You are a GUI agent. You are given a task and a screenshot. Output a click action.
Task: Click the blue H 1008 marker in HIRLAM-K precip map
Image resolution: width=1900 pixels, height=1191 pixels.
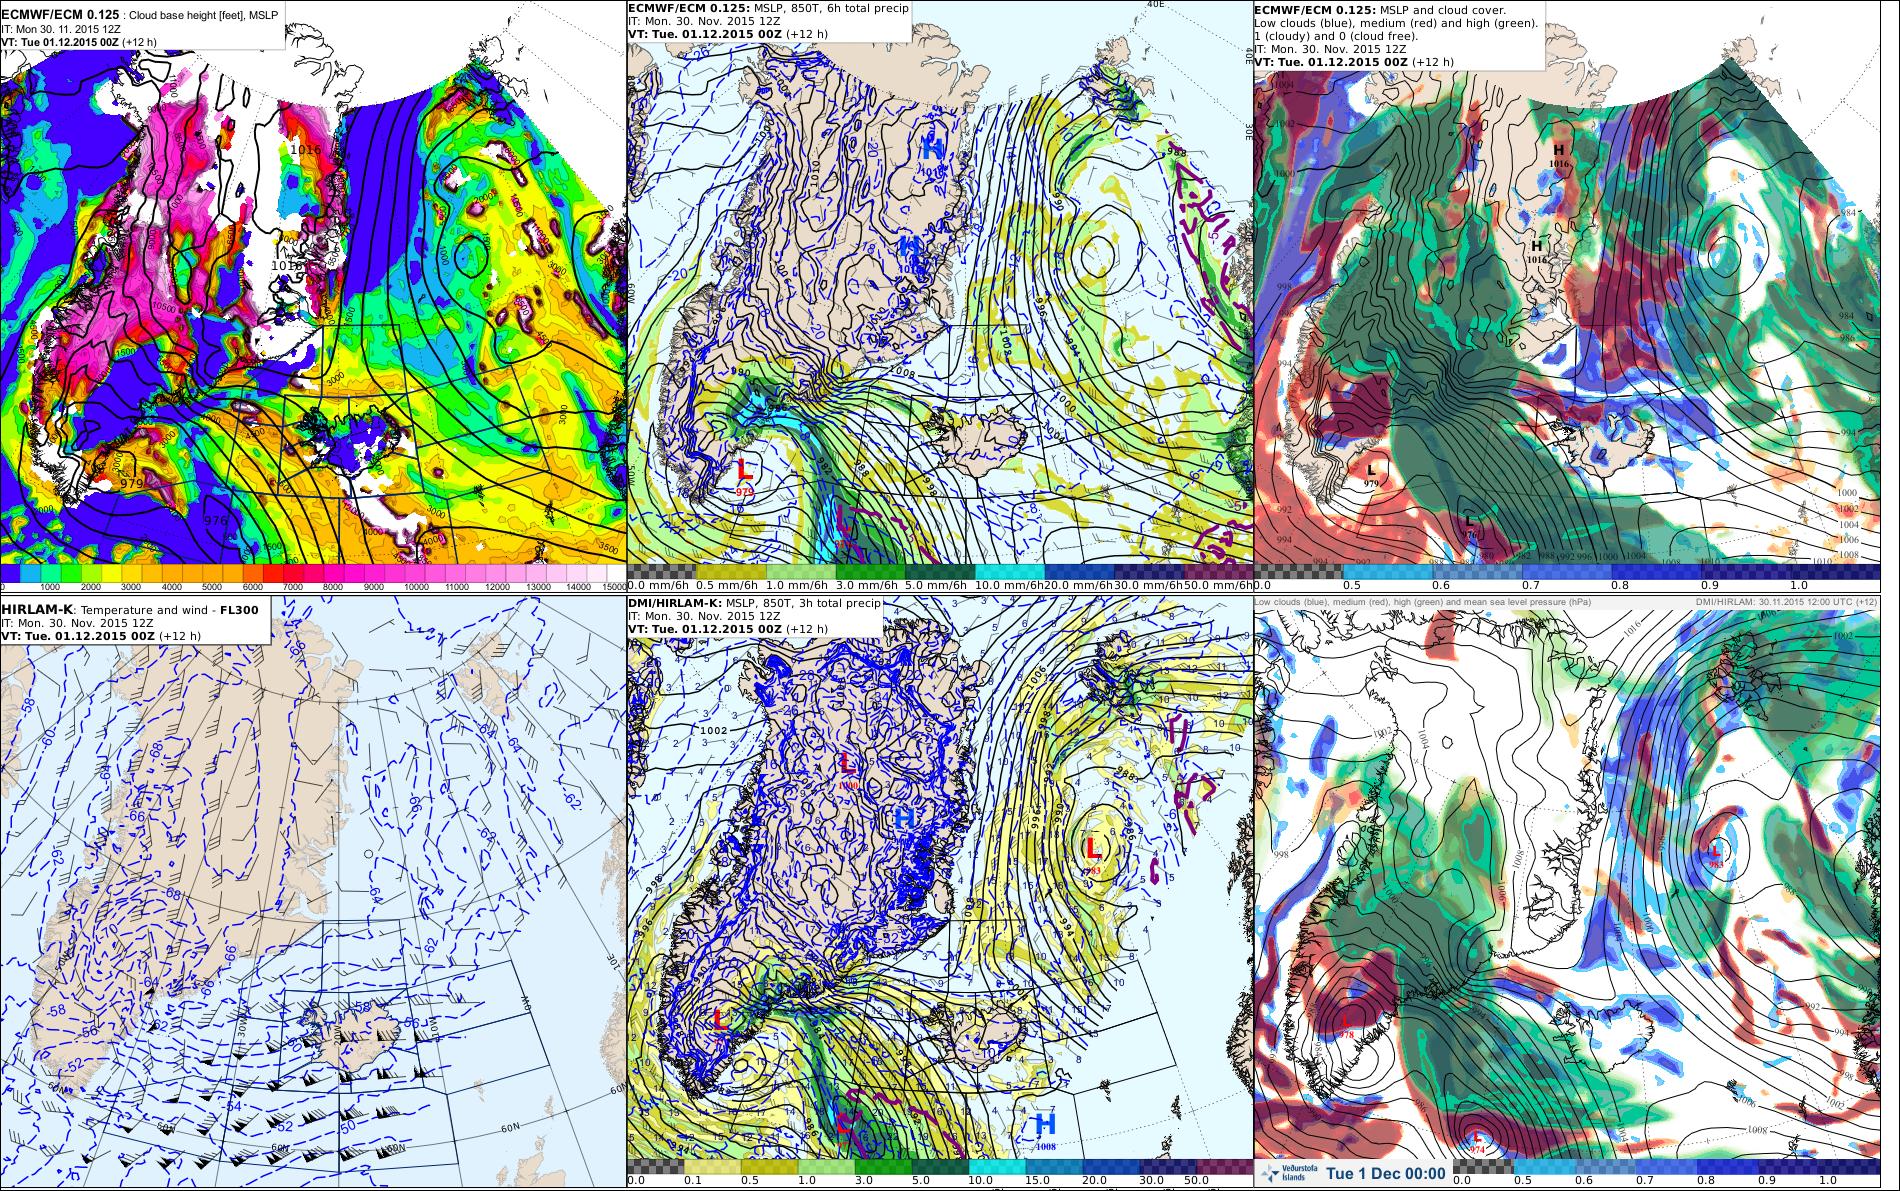(1045, 1130)
